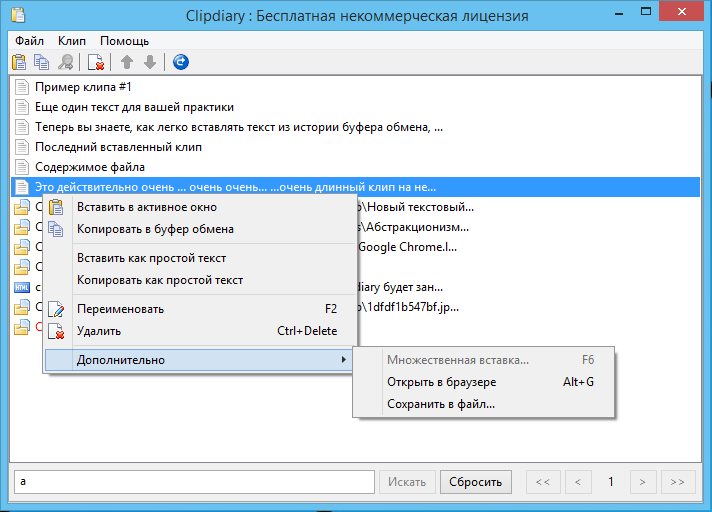Click the document icon beside 'Пример клипа #1'

[x=22, y=87]
